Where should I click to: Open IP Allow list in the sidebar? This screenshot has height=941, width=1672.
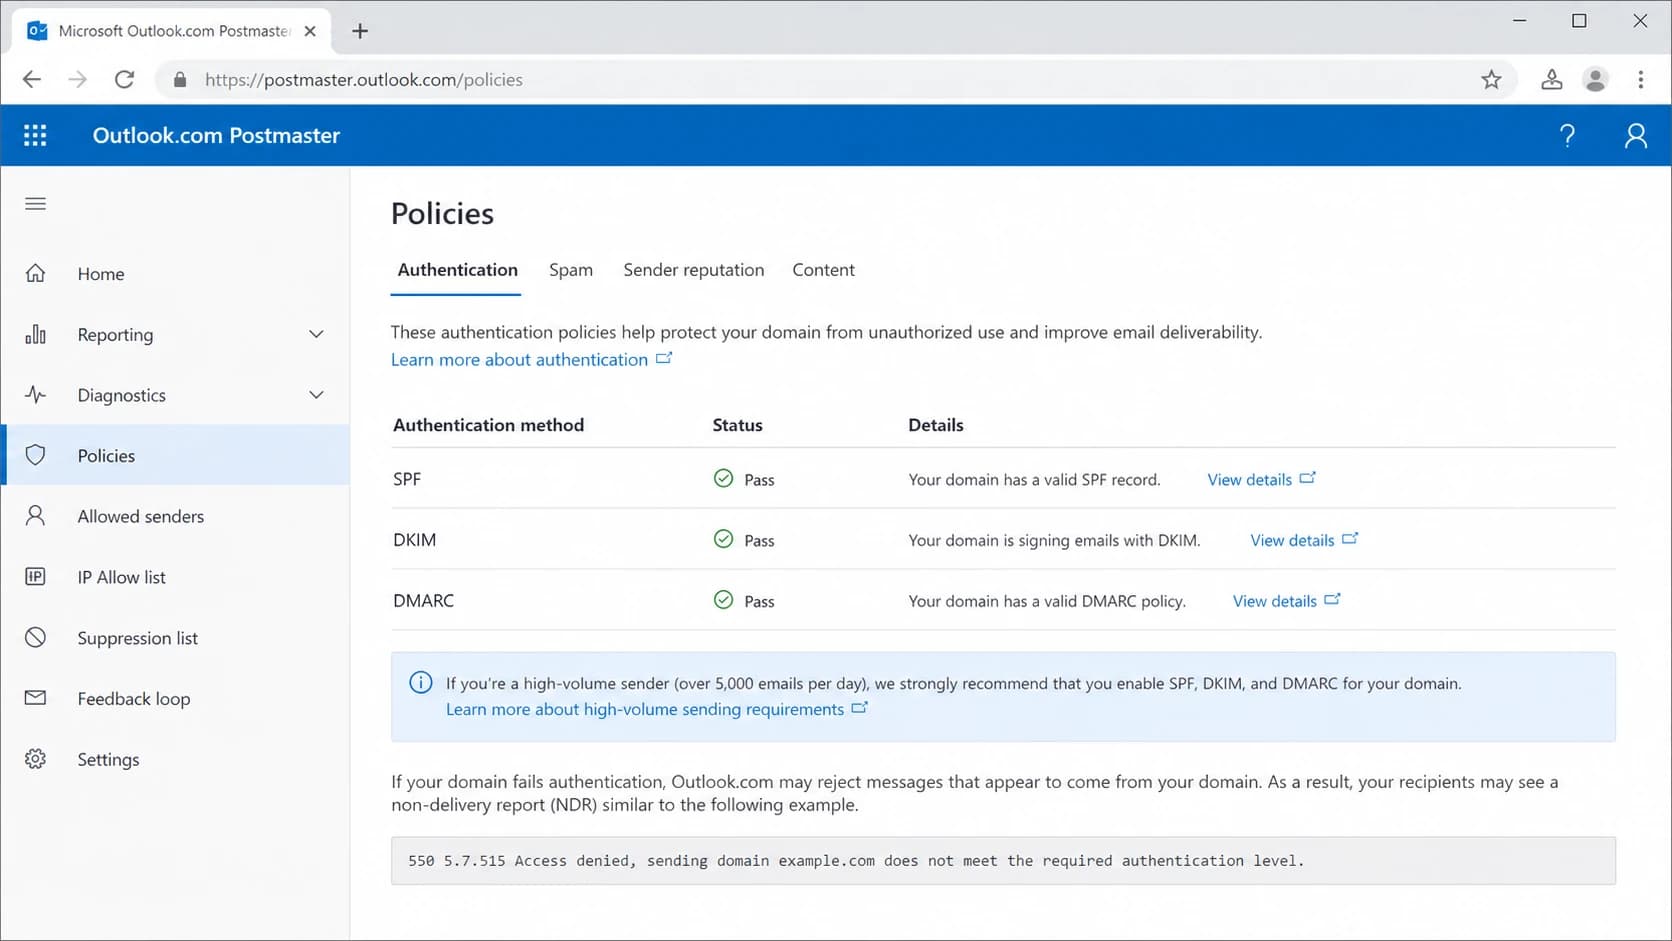[177, 577]
